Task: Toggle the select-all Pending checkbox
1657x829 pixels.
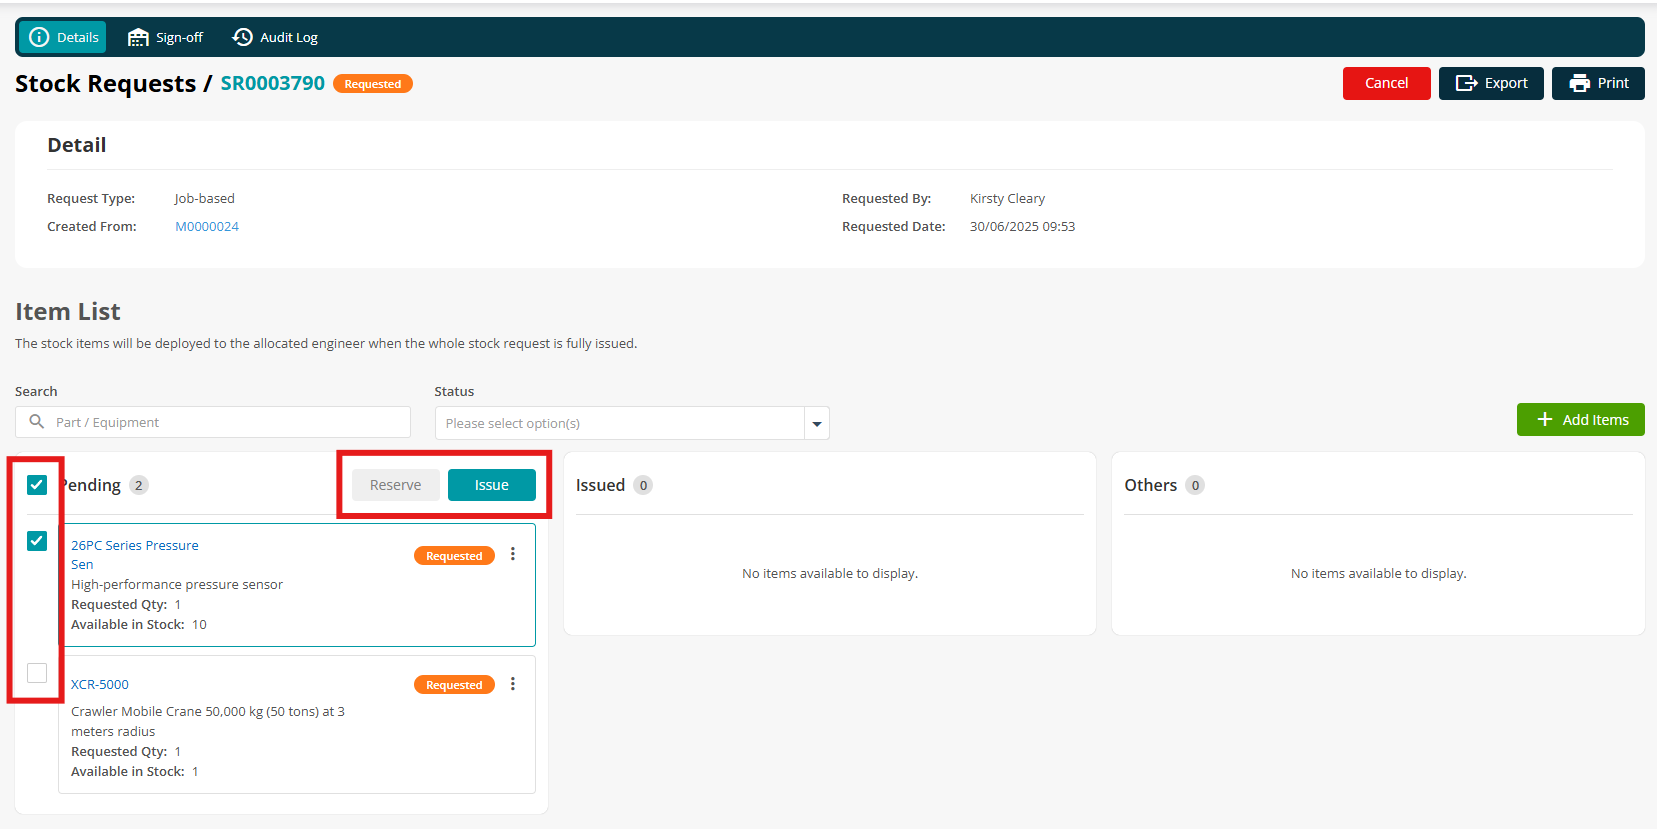Action: coord(37,485)
